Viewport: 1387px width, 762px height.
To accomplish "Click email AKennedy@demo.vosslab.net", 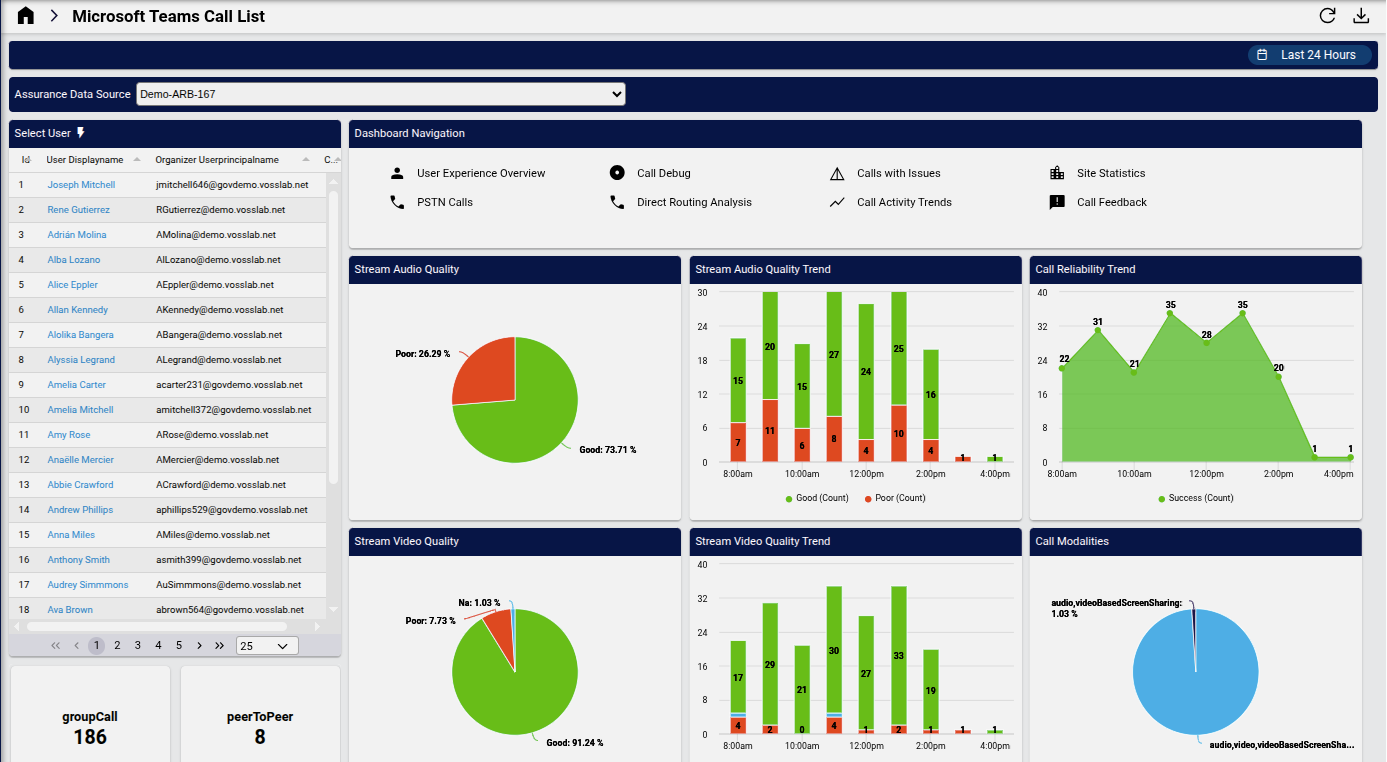I will 219,310.
